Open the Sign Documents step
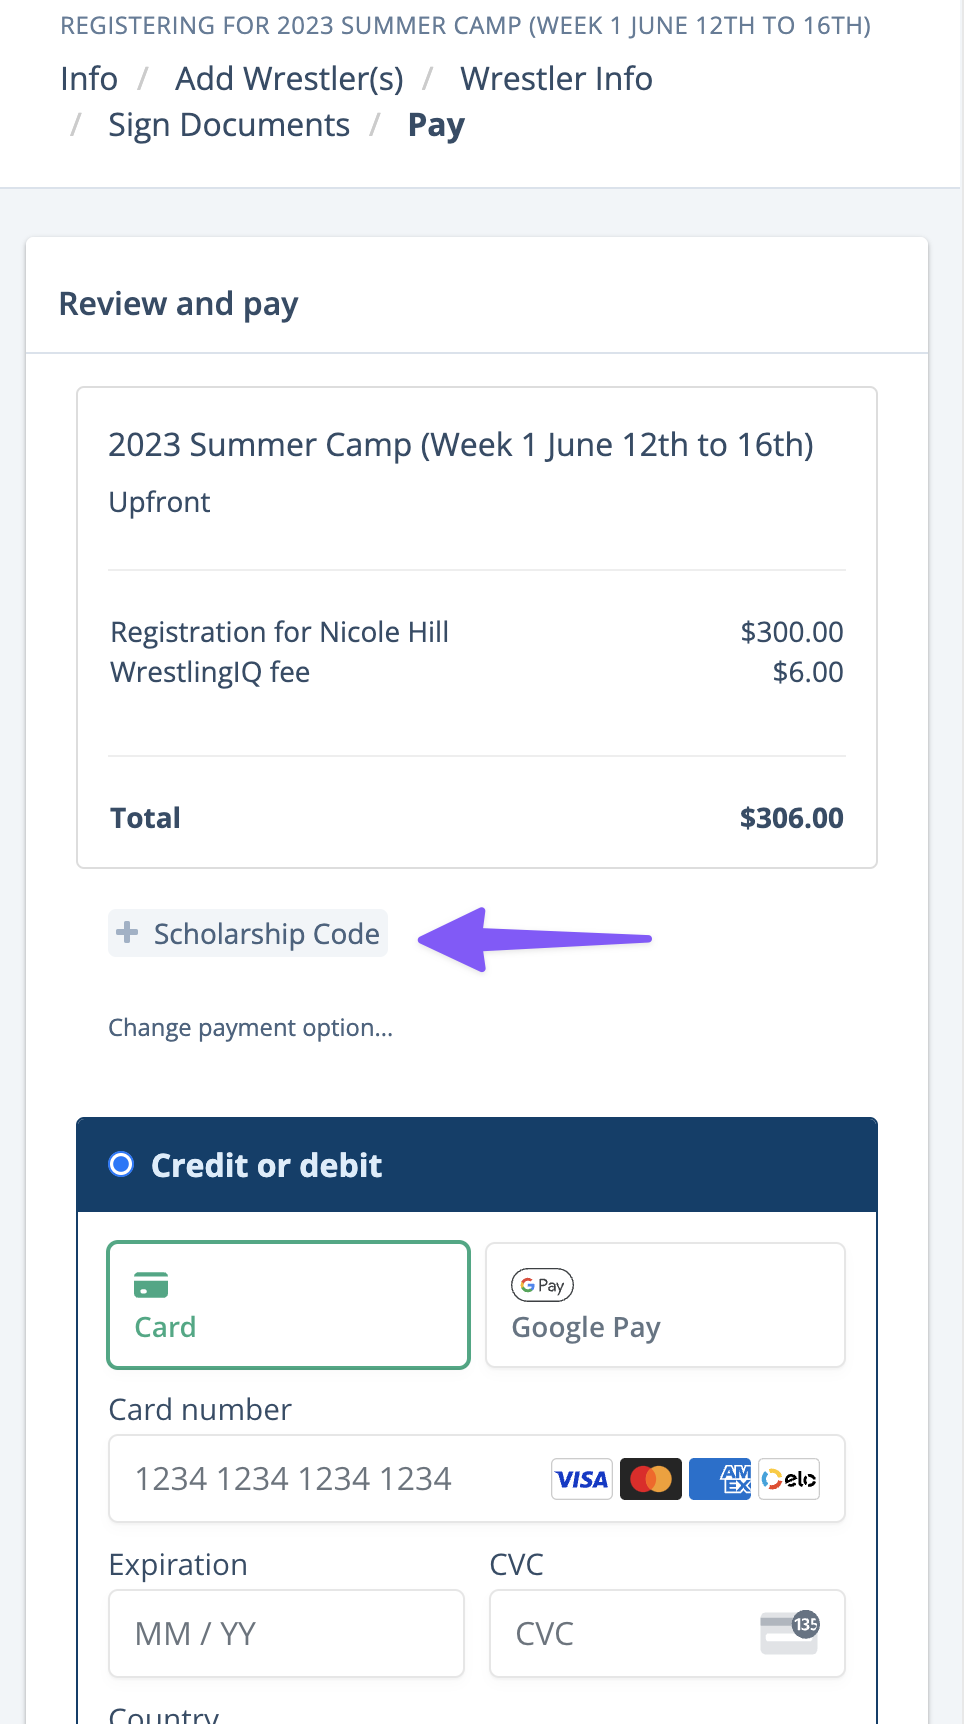 point(229,124)
